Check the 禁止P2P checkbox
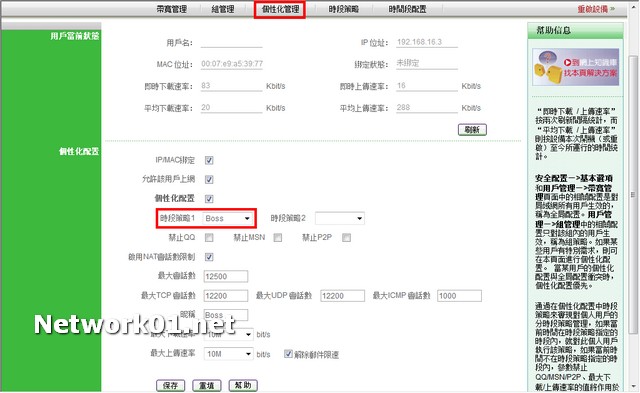The width and height of the screenshot is (640, 393). pyautogui.click(x=347, y=238)
